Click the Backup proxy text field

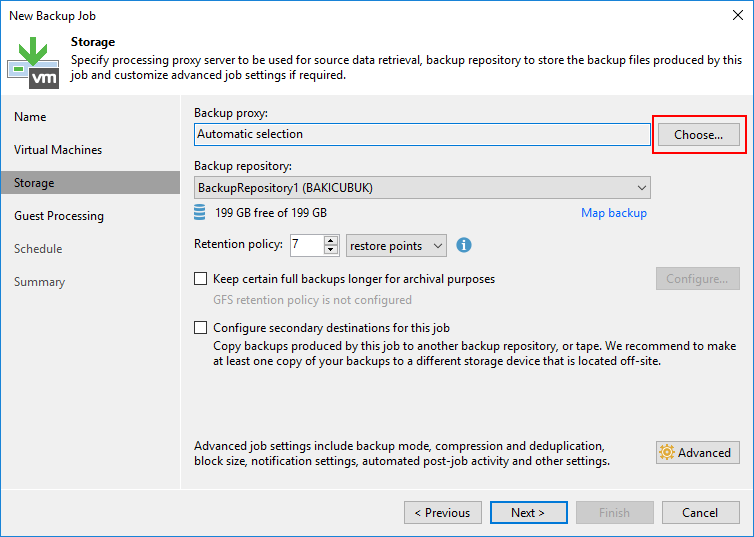pyautogui.click(x=421, y=134)
